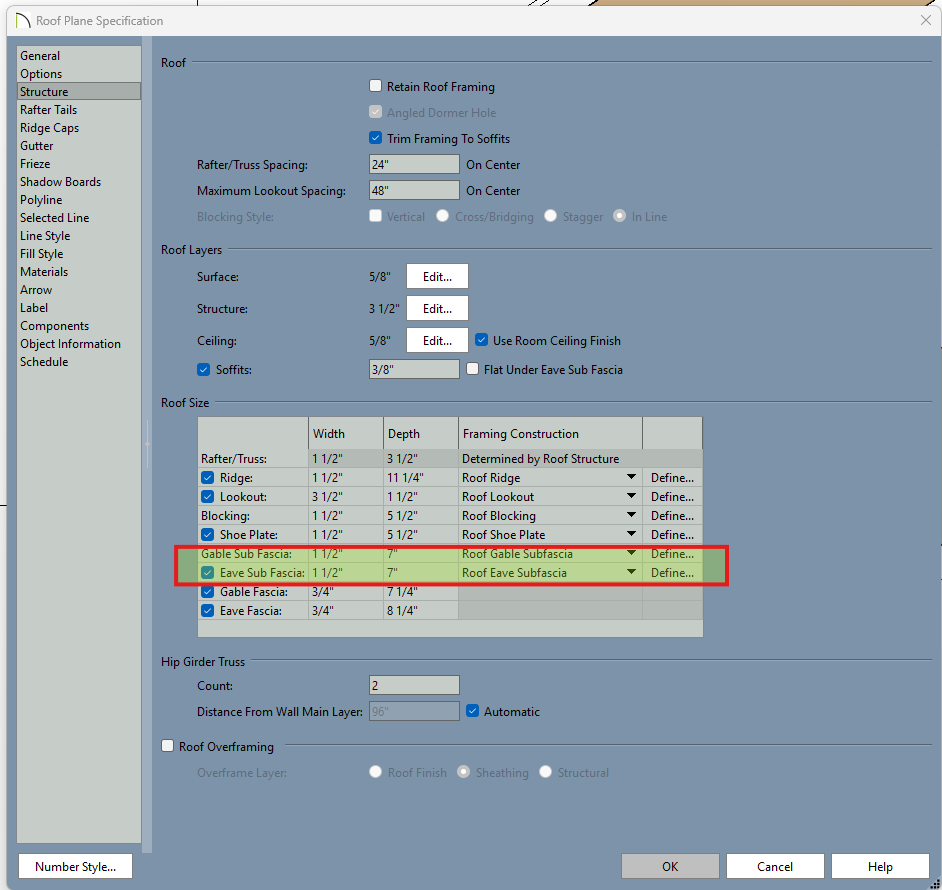Open Roof Eave Subfascia dropdown
This screenshot has width=942, height=890.
(631, 573)
